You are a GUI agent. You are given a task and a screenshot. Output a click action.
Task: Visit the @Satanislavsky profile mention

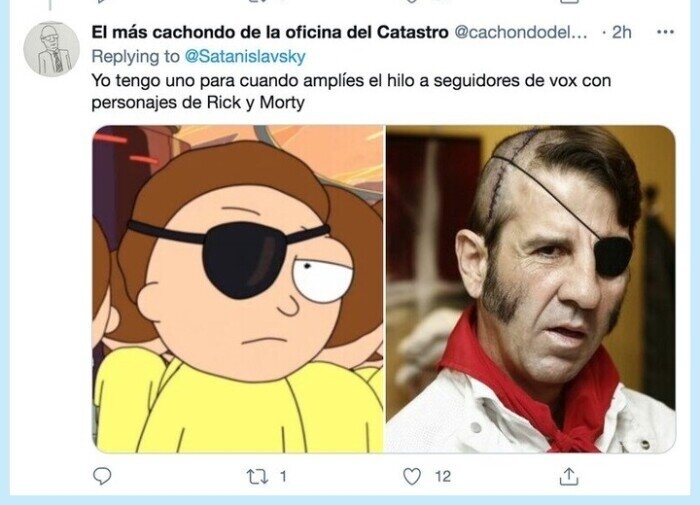[245, 57]
